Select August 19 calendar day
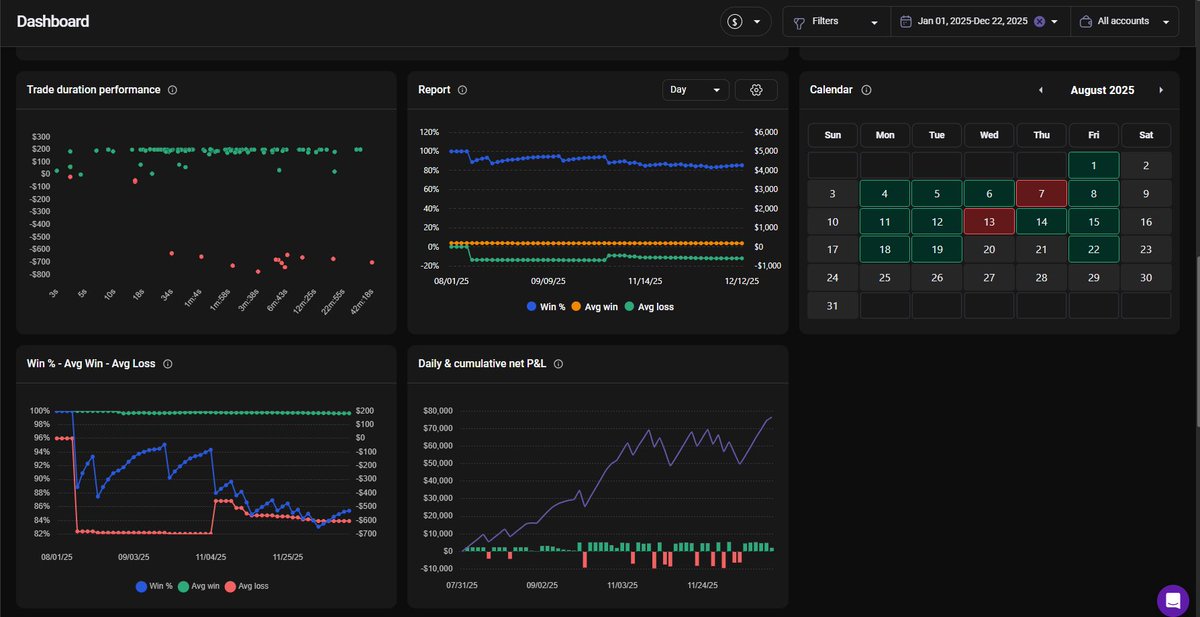1200x617 pixels. click(x=937, y=250)
